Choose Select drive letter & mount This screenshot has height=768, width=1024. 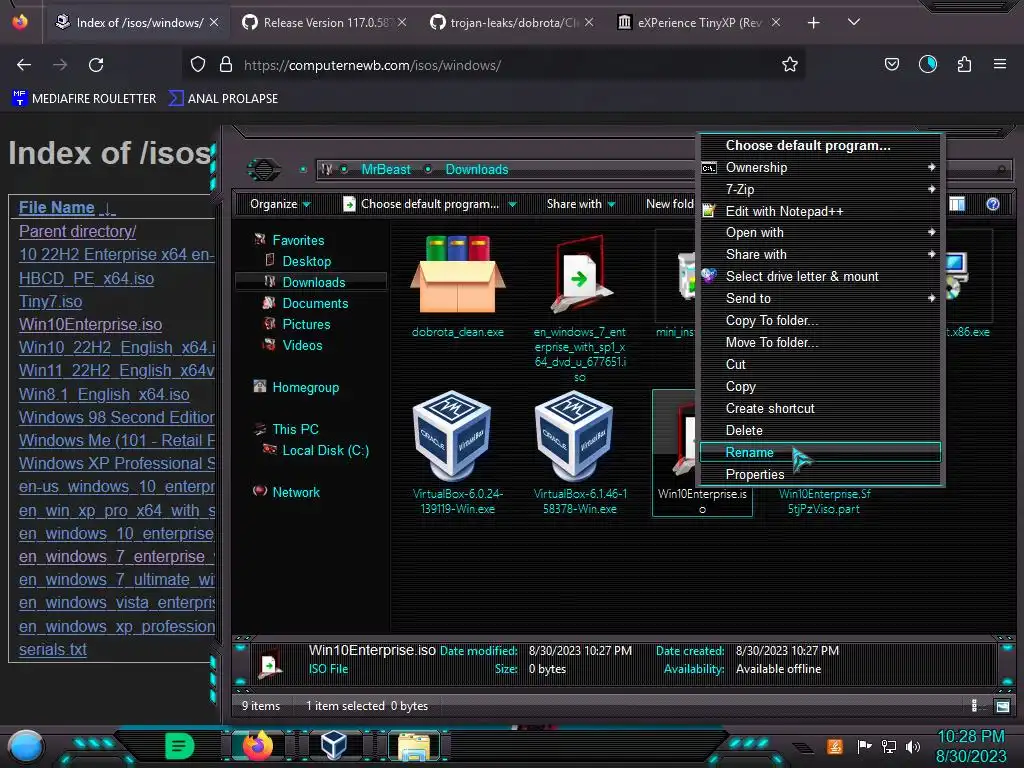tap(820, 276)
